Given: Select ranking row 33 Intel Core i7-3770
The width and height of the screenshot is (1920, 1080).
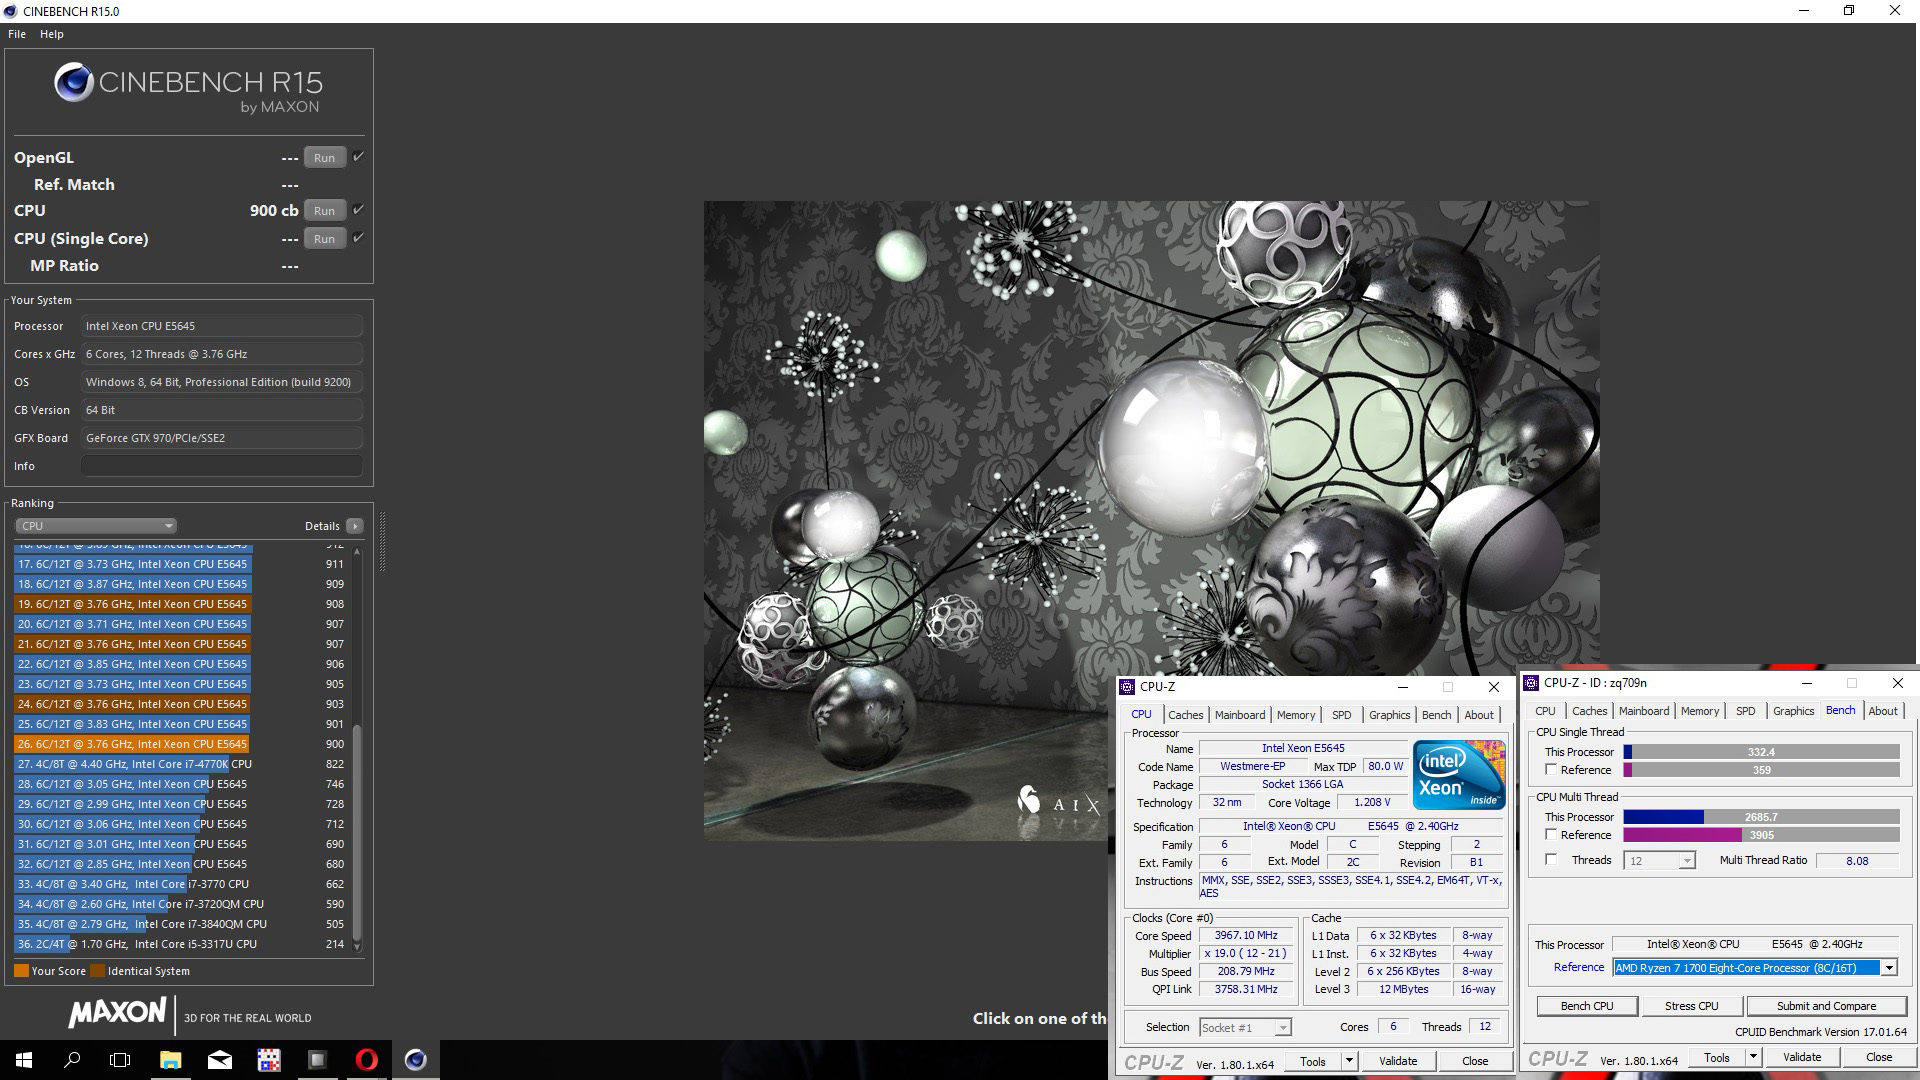Looking at the screenshot, I should click(x=180, y=884).
